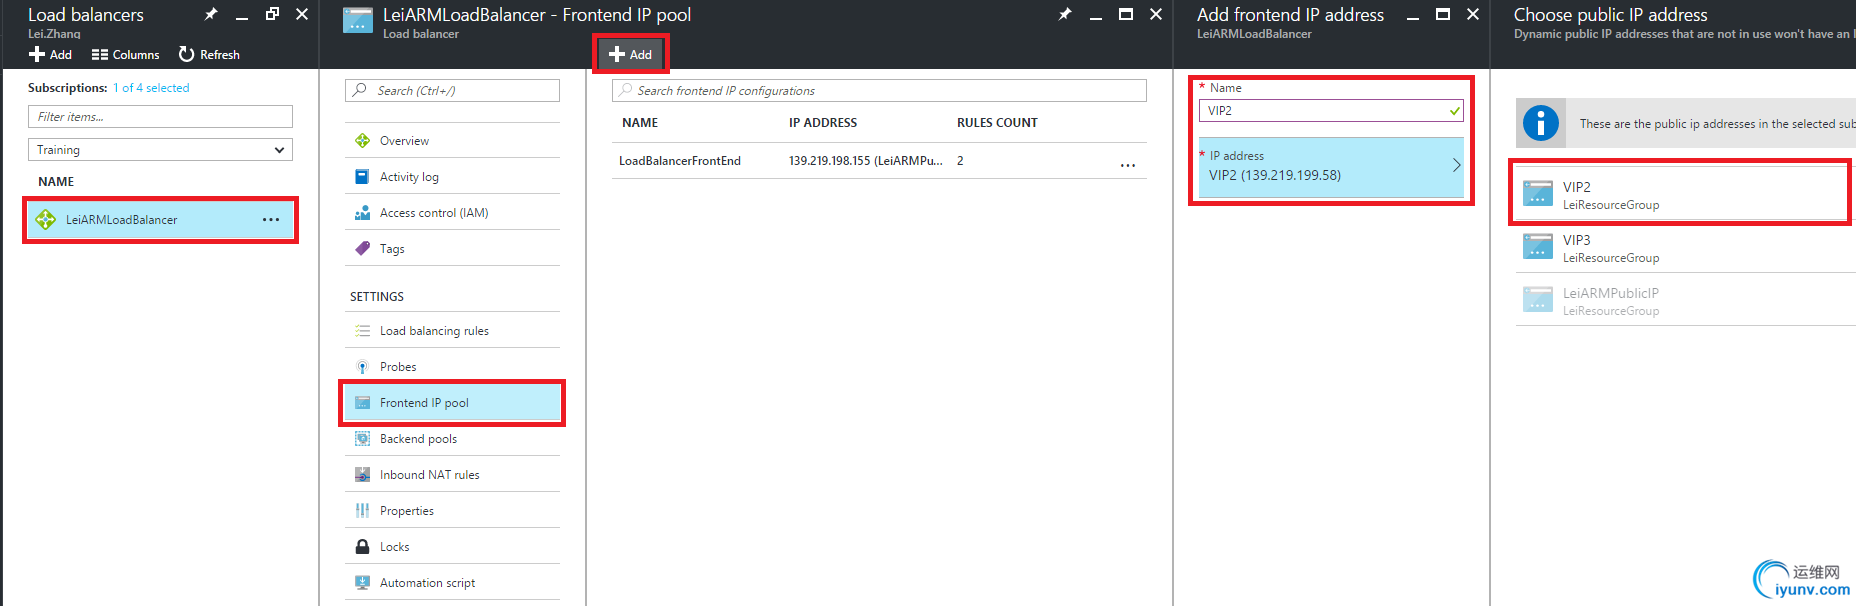The height and width of the screenshot is (606, 1856).
Task: Click the 139.219.198.155 IP address cell
Action: pos(866,161)
